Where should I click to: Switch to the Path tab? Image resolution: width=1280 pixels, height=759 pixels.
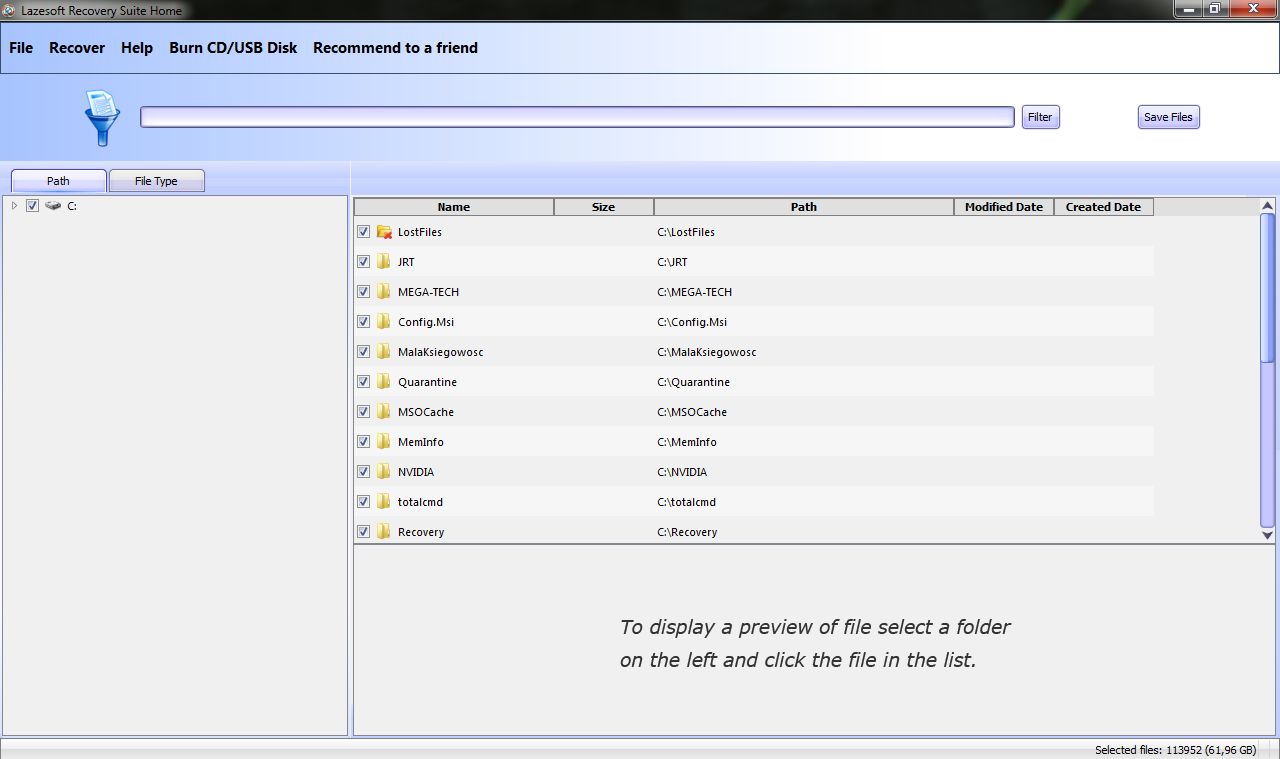(x=59, y=181)
